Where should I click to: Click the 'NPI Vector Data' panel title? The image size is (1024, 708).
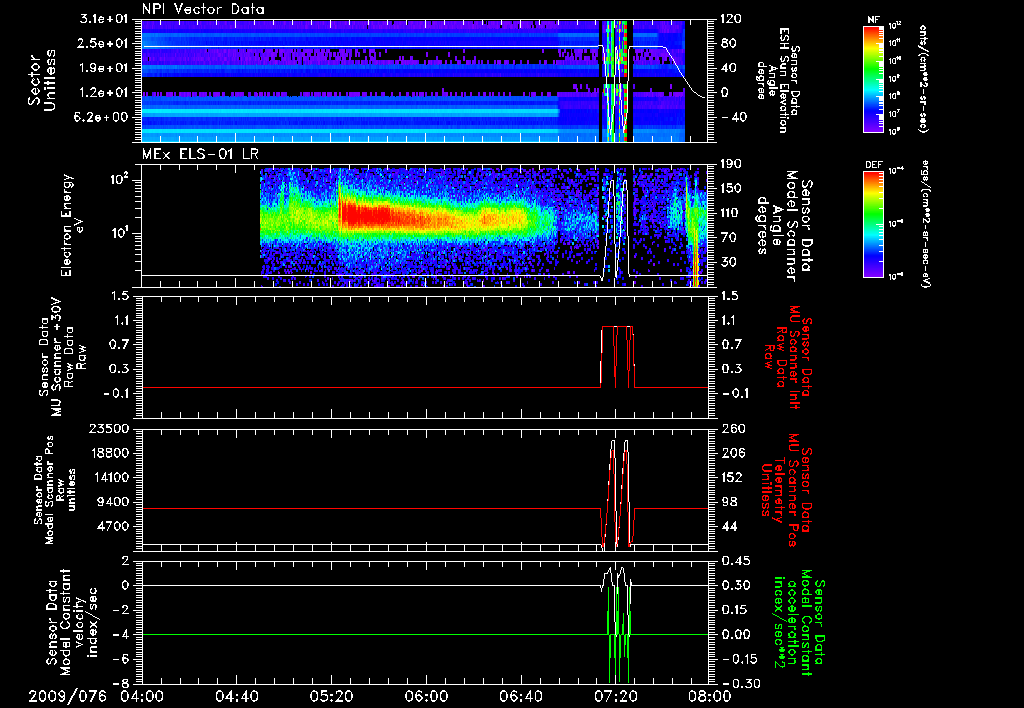[x=203, y=9]
